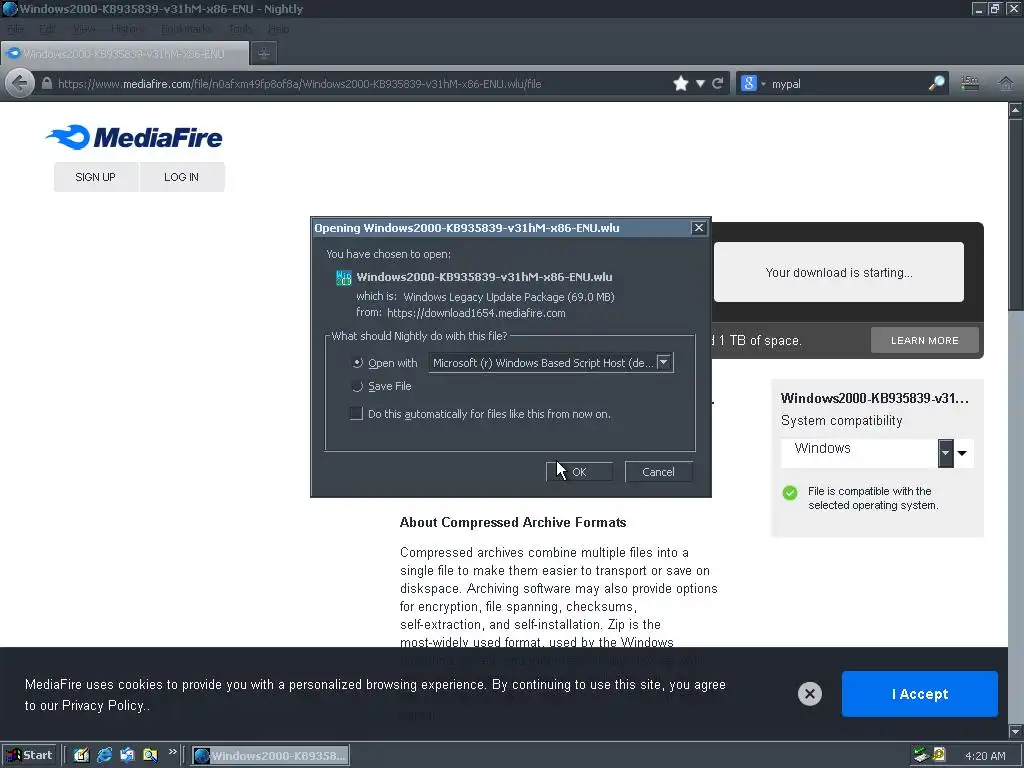
Task: Click the magnifying glass search icon
Action: (936, 83)
